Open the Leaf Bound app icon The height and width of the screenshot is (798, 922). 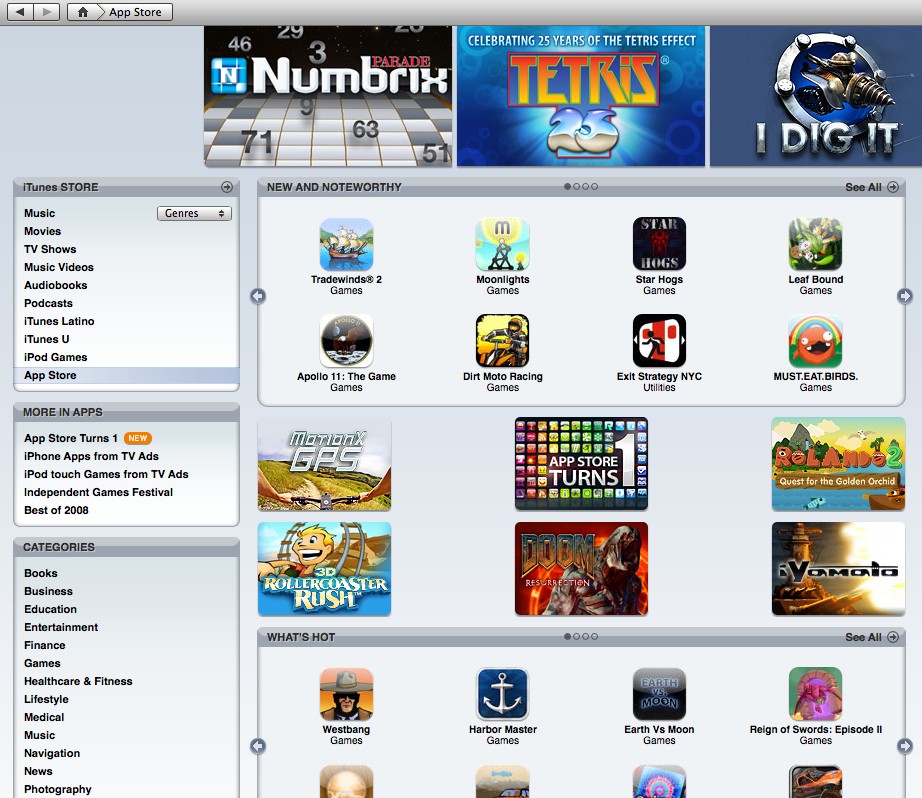point(816,244)
